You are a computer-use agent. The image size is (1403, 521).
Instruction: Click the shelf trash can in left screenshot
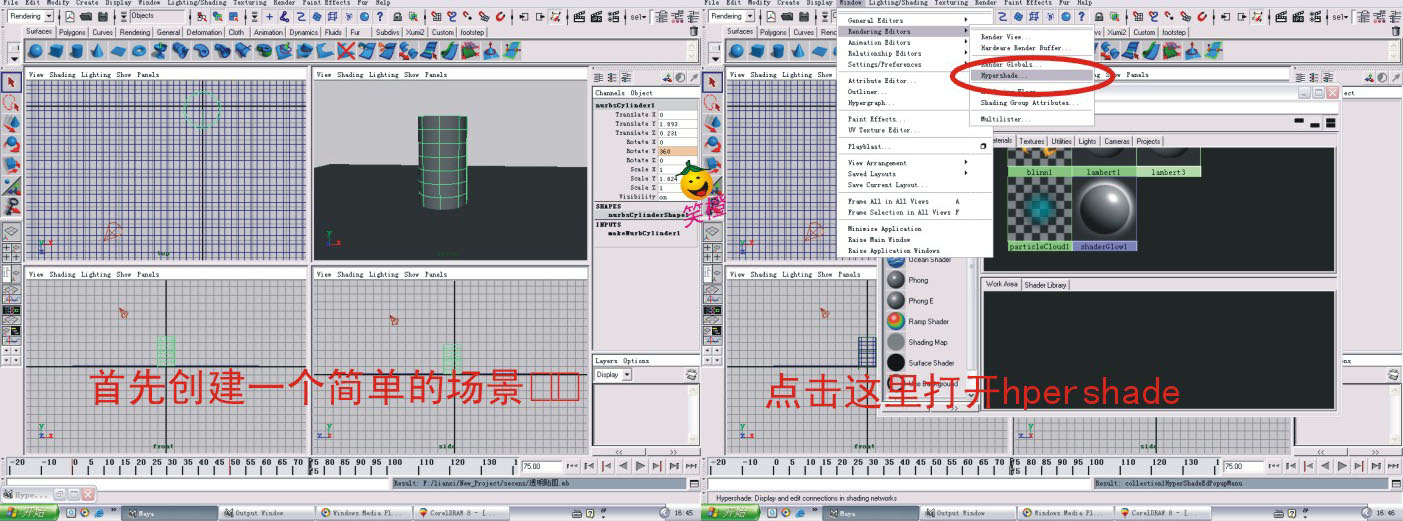[694, 31]
